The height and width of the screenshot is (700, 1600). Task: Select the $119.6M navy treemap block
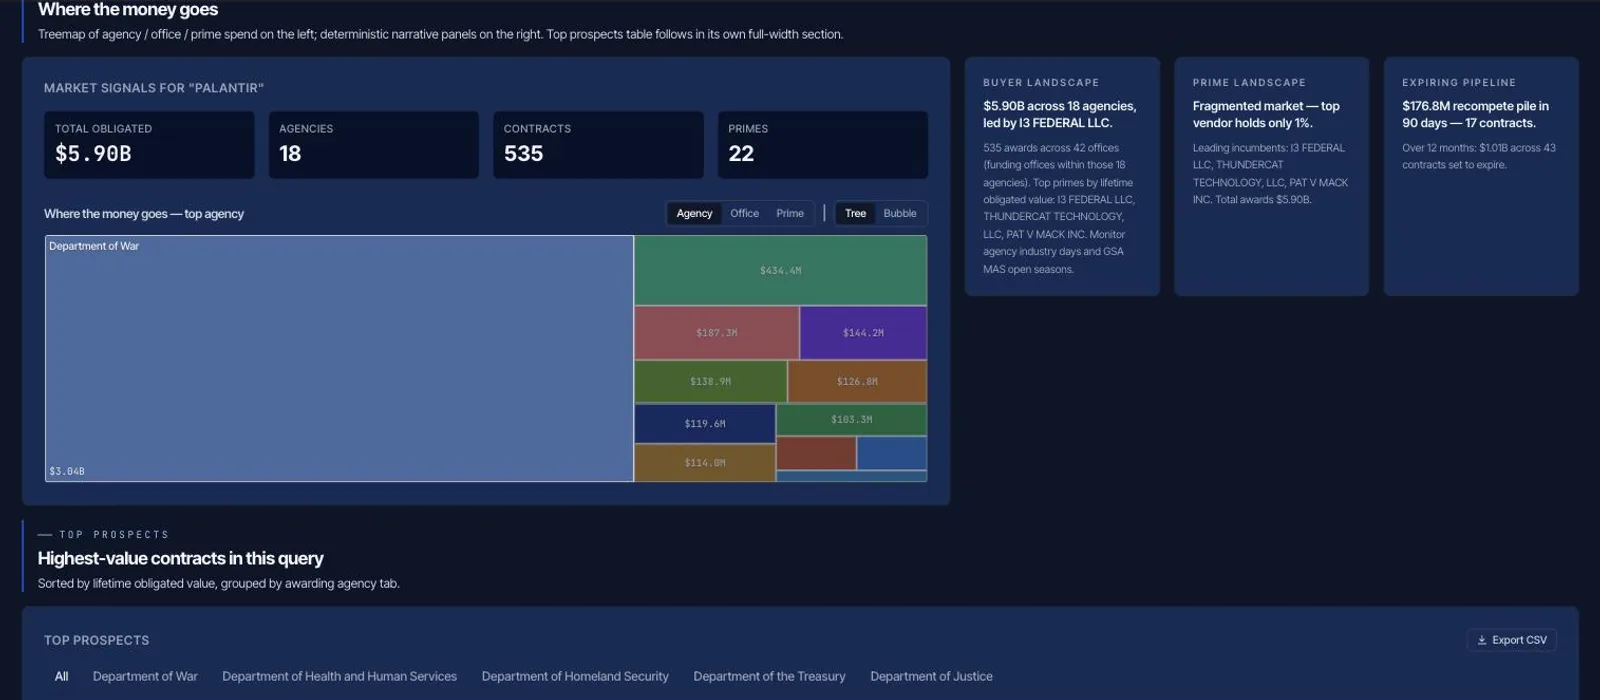click(x=704, y=424)
